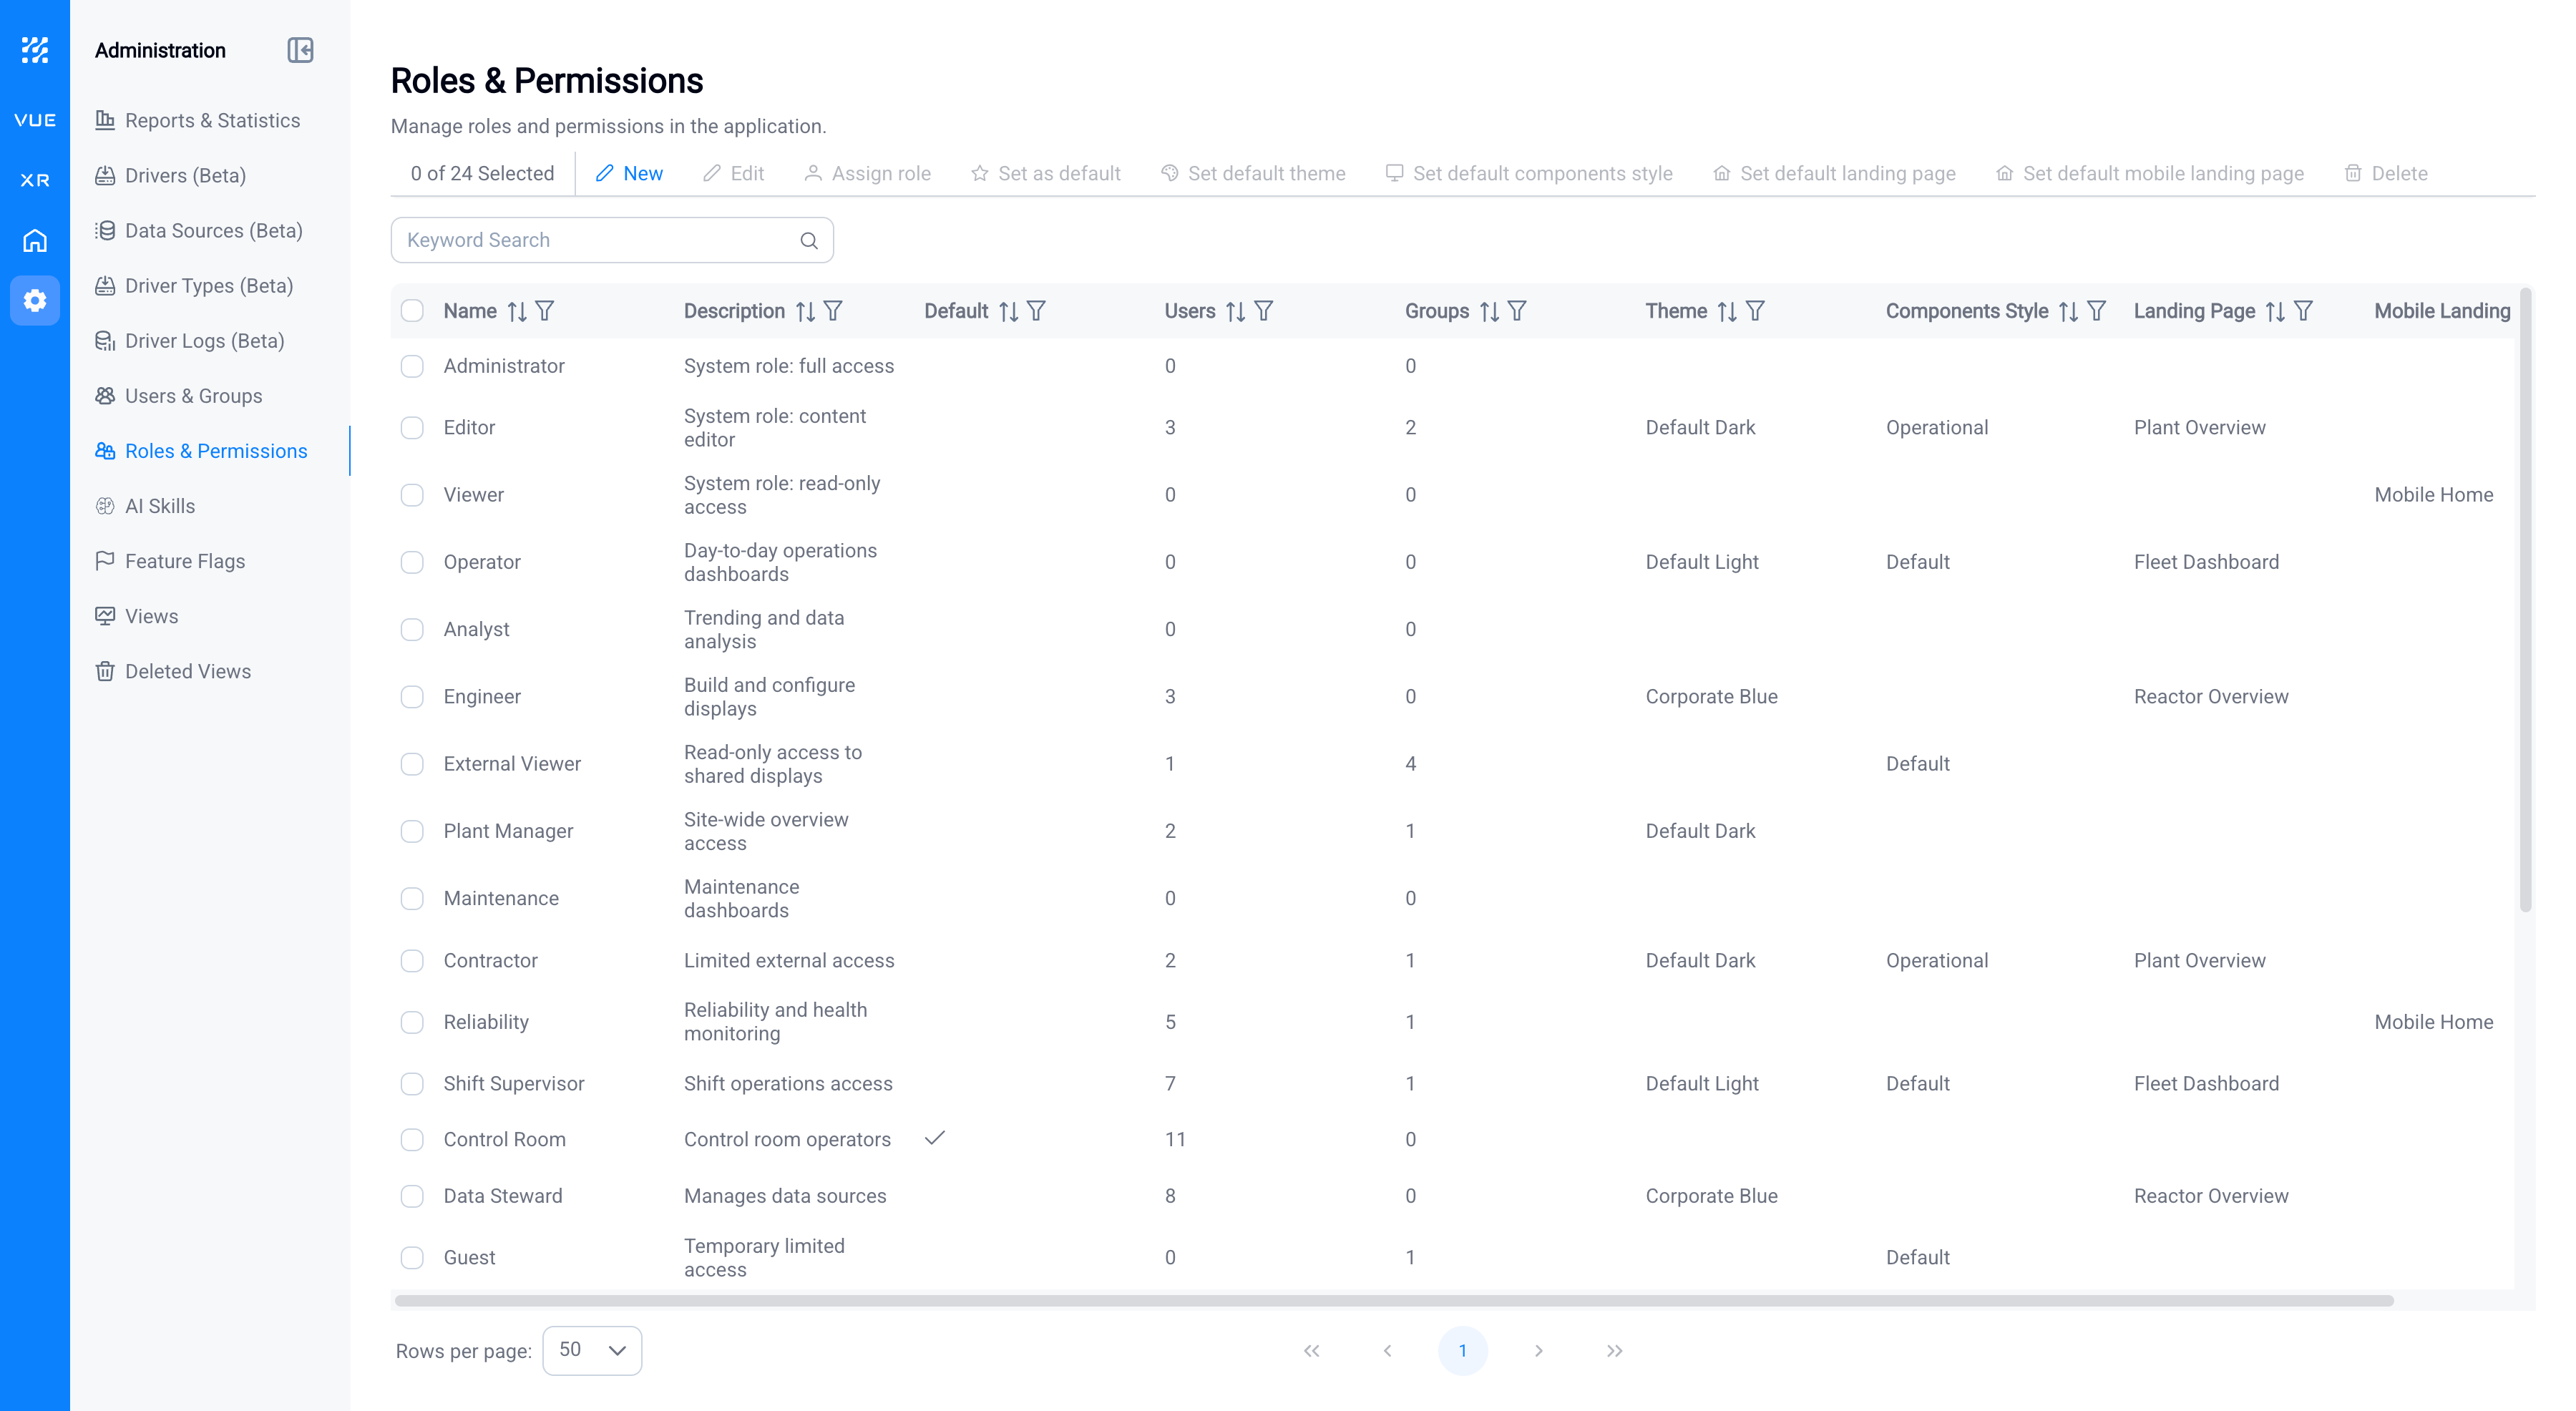Click the Data Steward role name
This screenshot has height=1411, width=2576.
coord(503,1196)
